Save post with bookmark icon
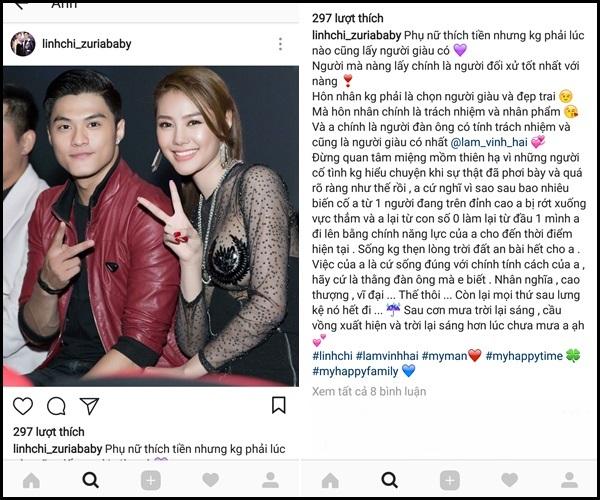Viewport: 600px width, 500px height. (x=279, y=405)
